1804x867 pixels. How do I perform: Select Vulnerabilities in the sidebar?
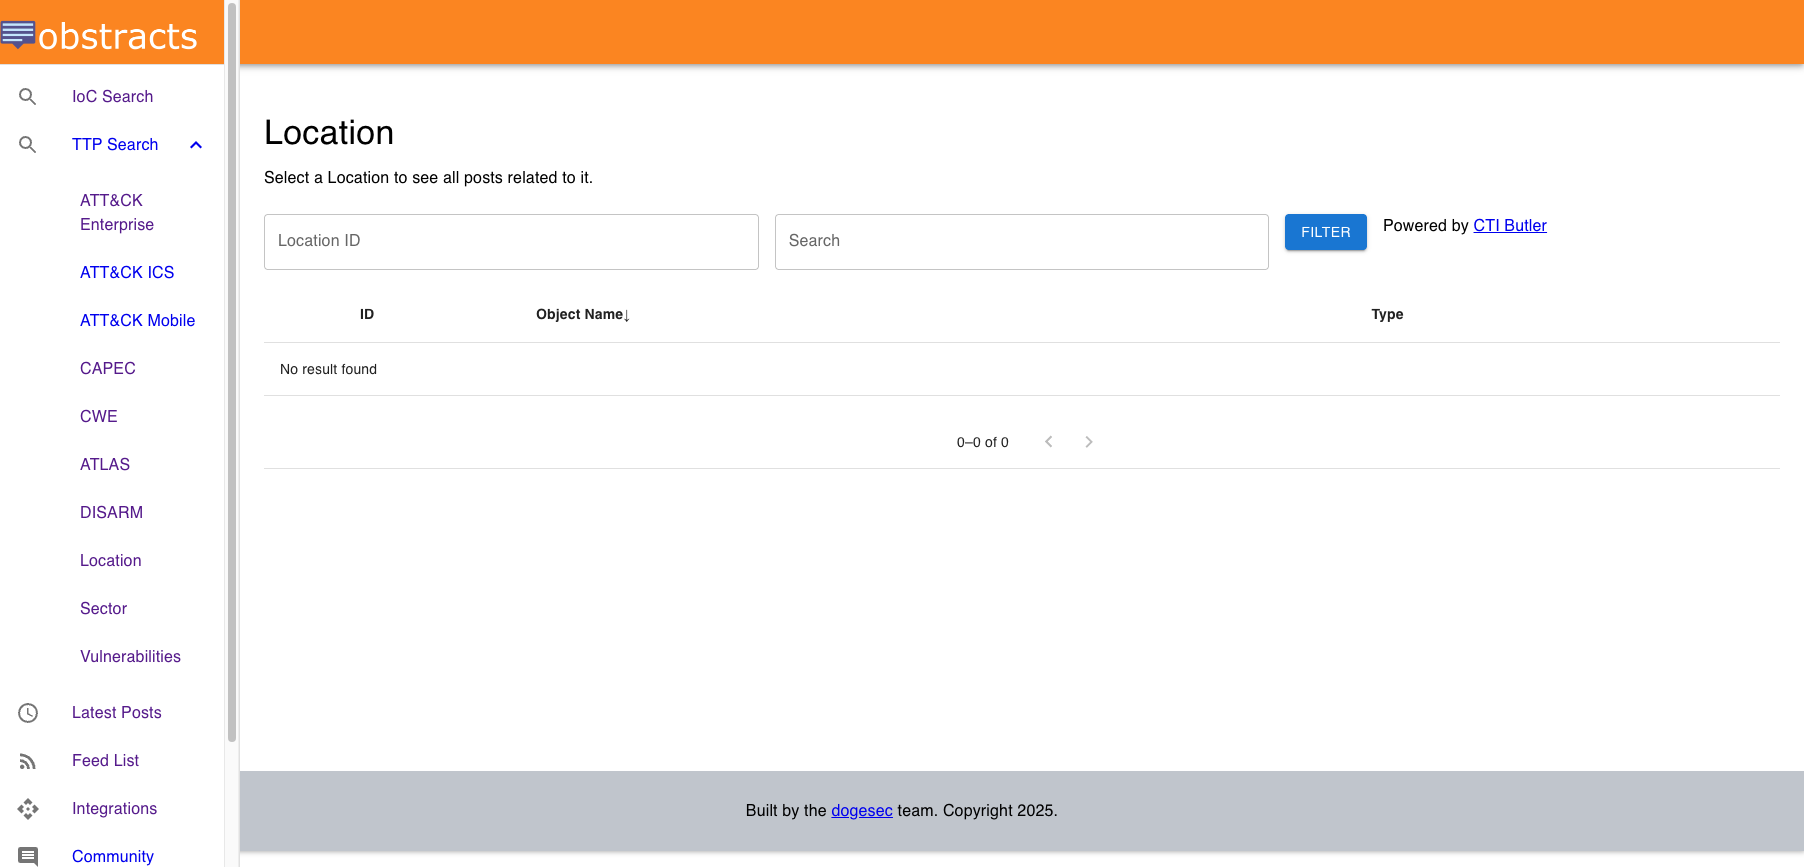pos(130,657)
